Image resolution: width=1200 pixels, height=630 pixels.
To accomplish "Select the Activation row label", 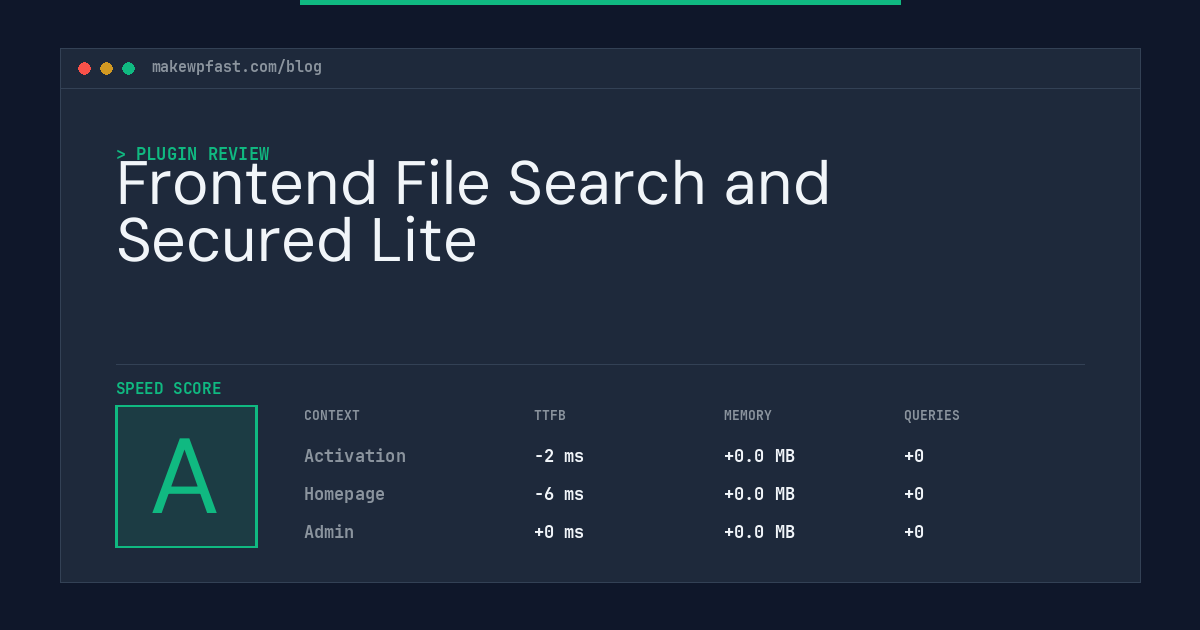I will pos(355,456).
